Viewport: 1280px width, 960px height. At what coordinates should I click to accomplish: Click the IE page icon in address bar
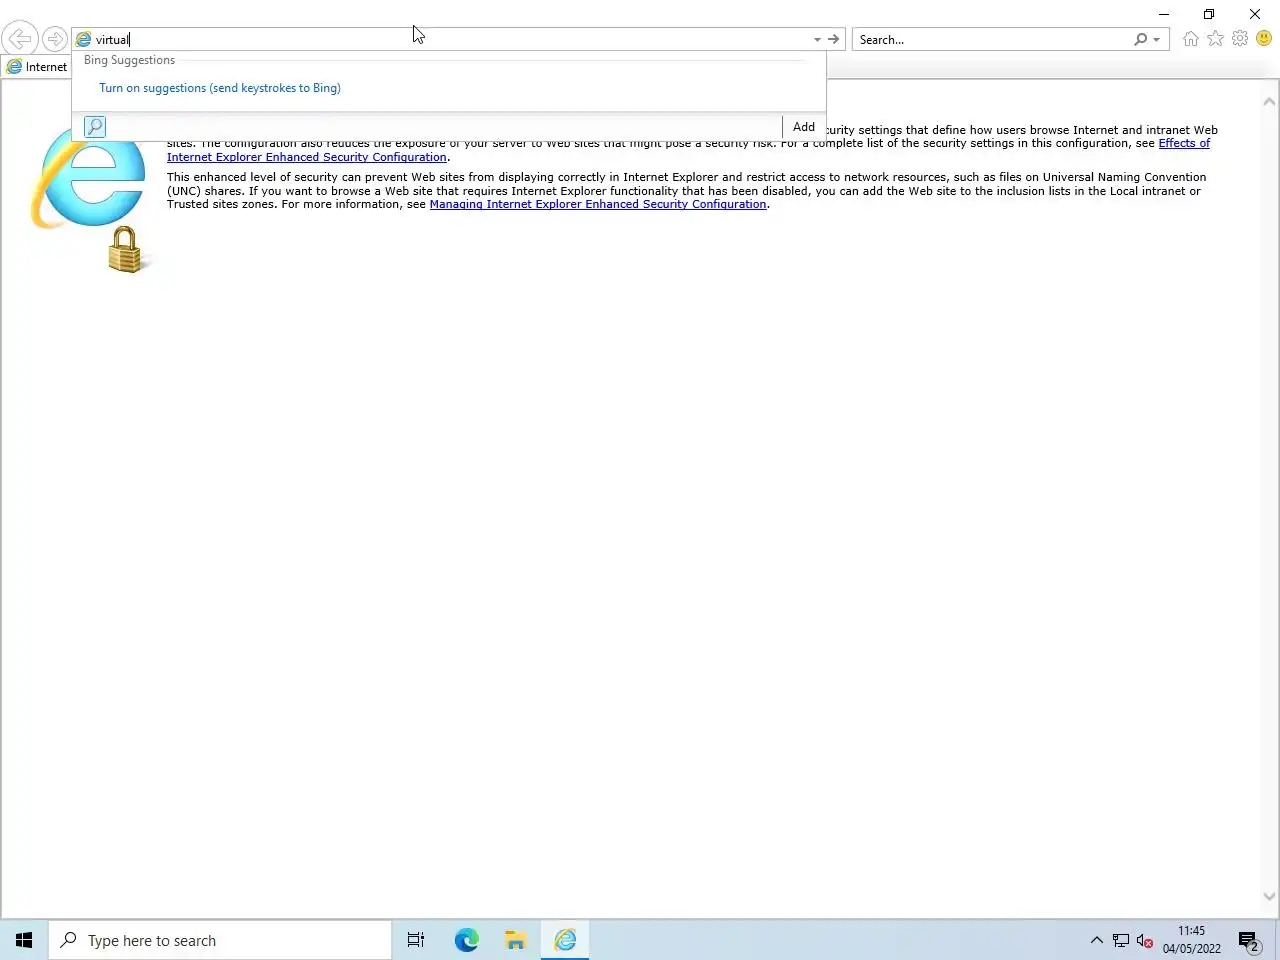pos(84,40)
